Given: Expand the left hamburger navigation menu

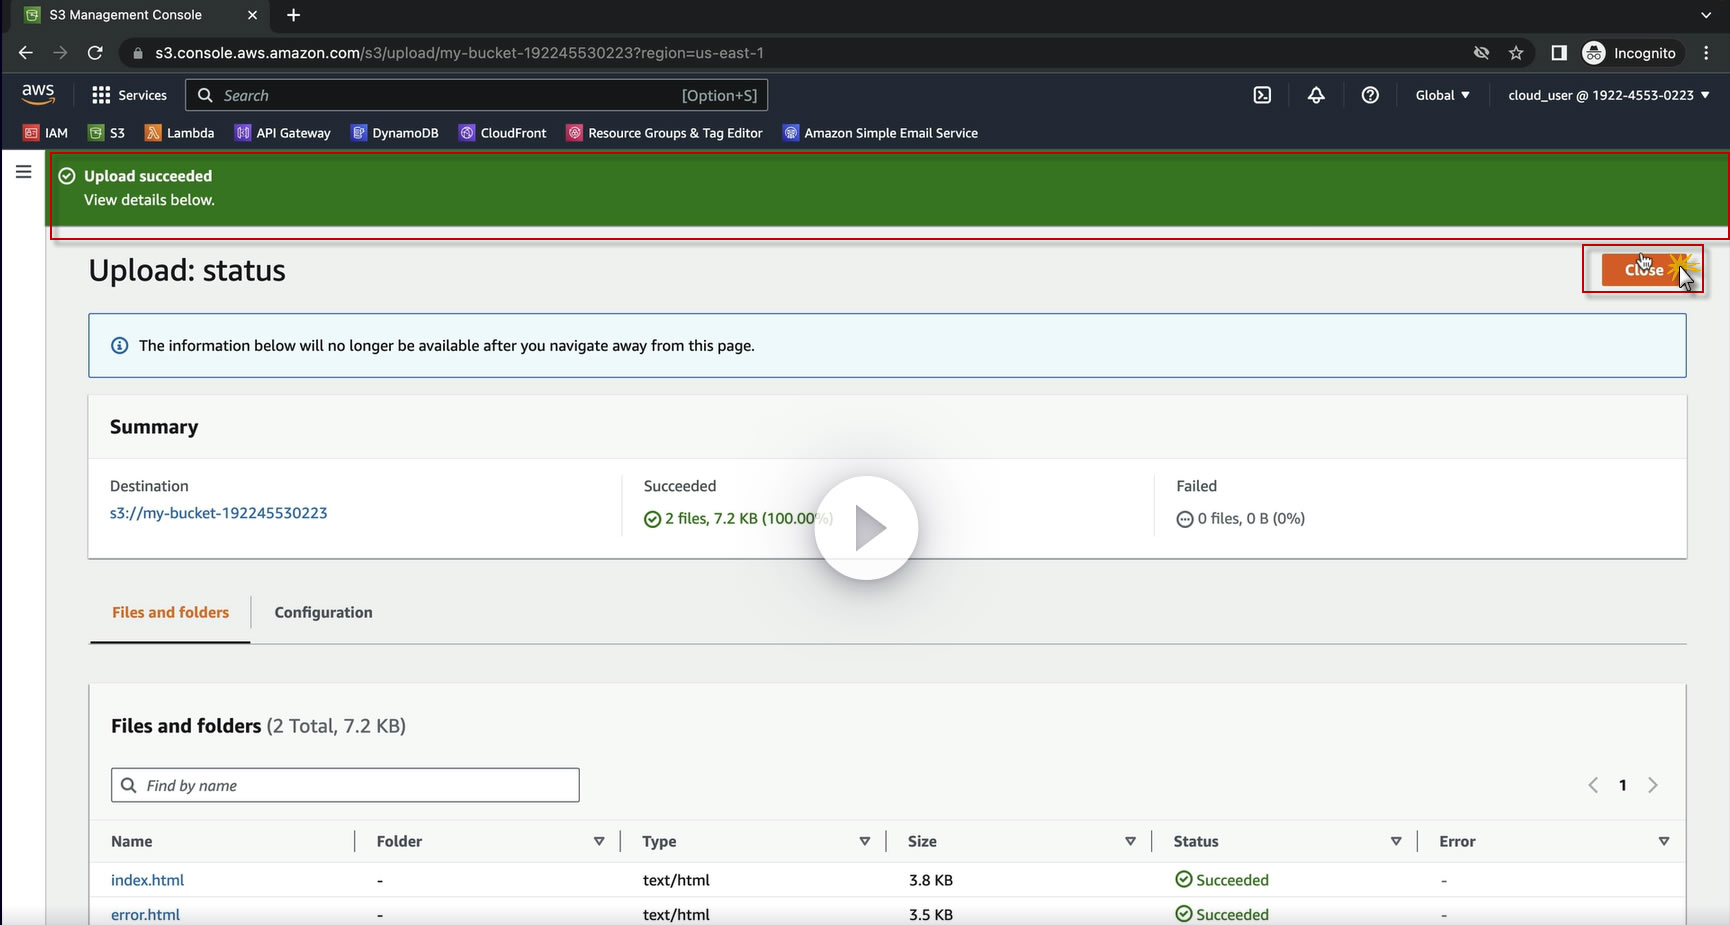Looking at the screenshot, I should 24,172.
